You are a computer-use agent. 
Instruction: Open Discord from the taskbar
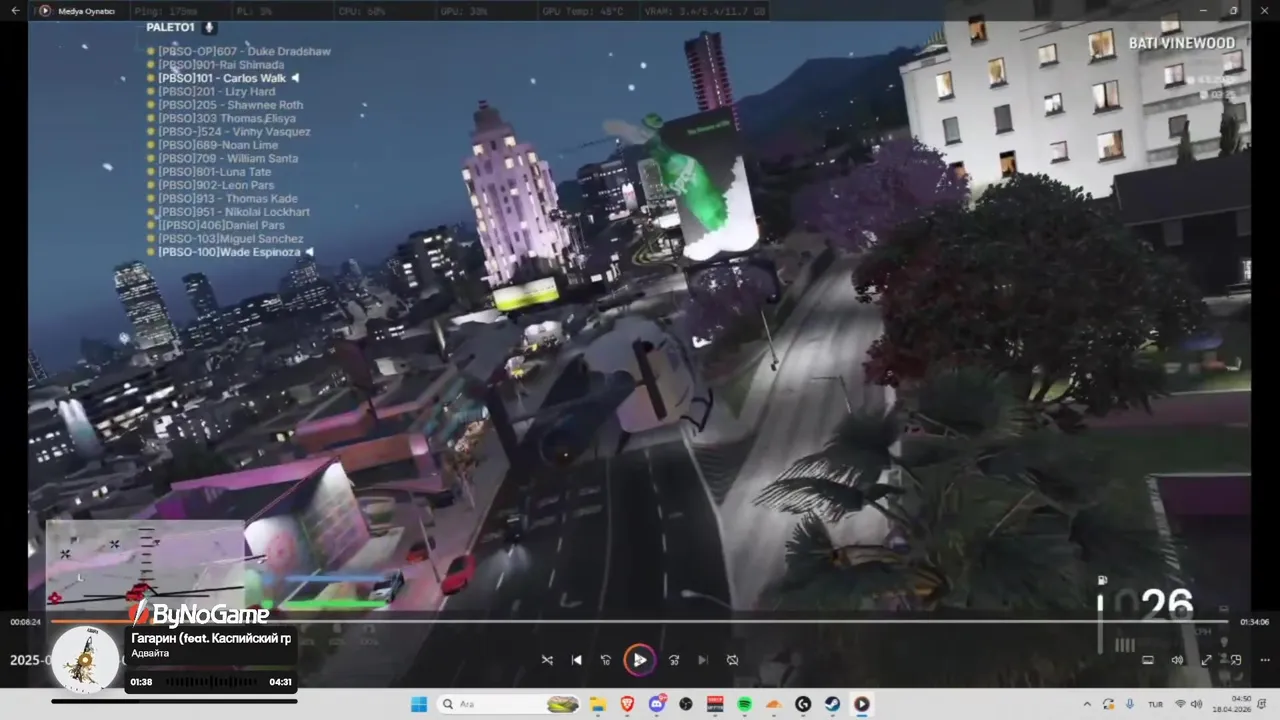tap(657, 704)
